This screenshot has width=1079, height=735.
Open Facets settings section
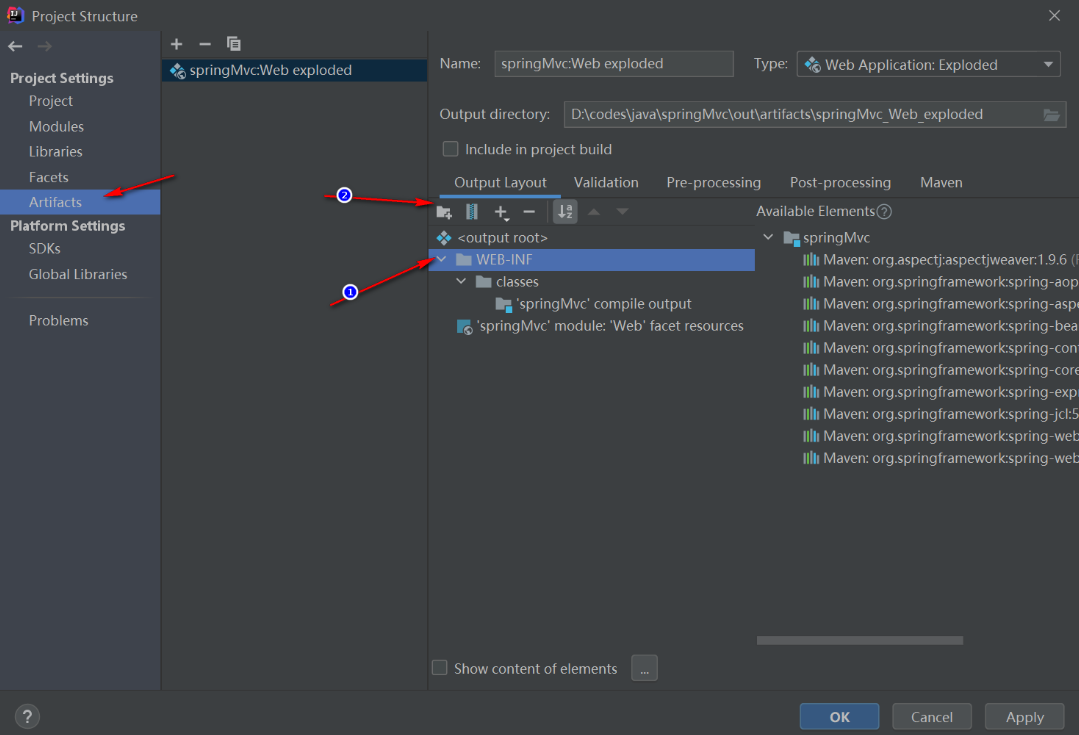coord(48,178)
